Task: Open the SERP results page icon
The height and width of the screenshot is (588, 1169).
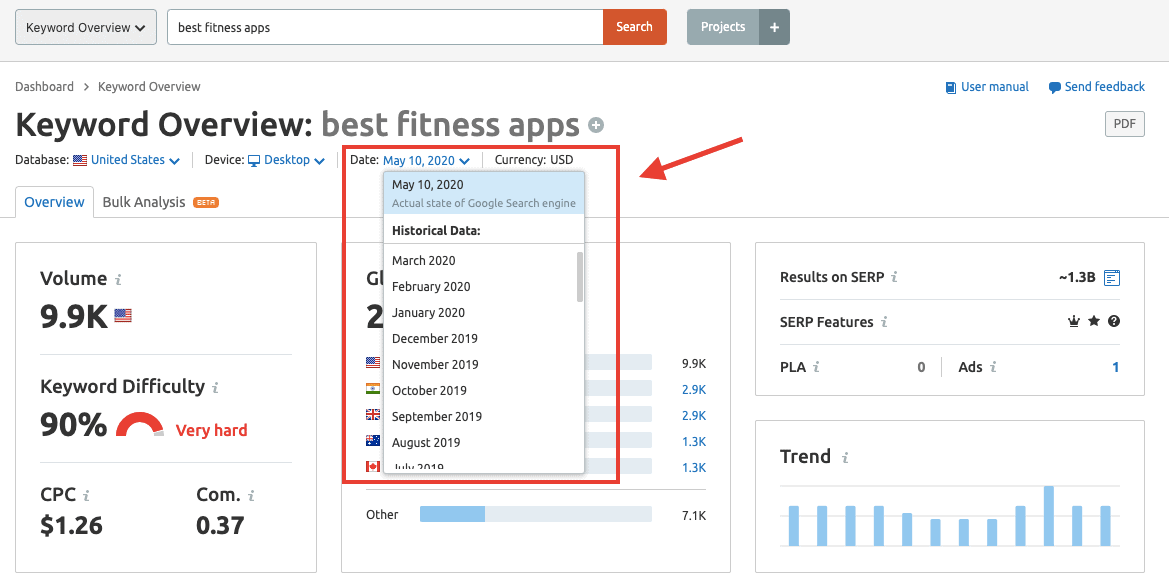Action: click(x=1112, y=277)
